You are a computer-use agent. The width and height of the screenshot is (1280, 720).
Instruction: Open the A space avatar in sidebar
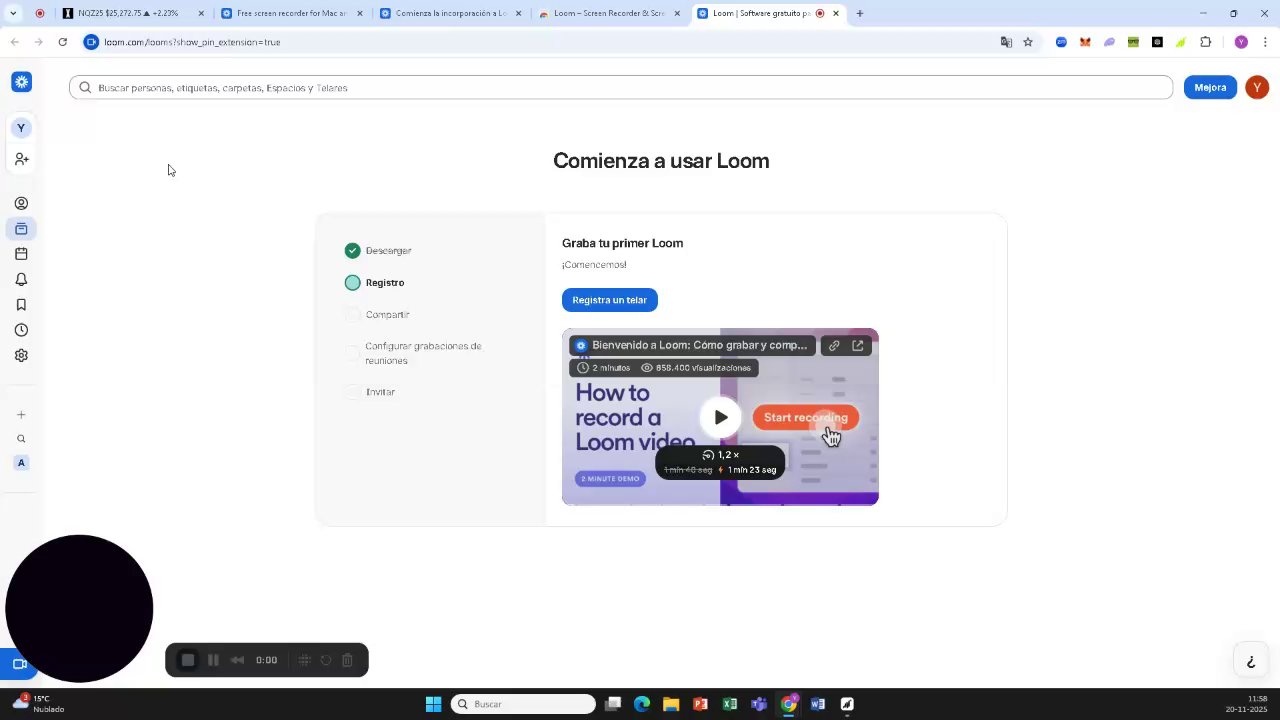[x=21, y=463]
